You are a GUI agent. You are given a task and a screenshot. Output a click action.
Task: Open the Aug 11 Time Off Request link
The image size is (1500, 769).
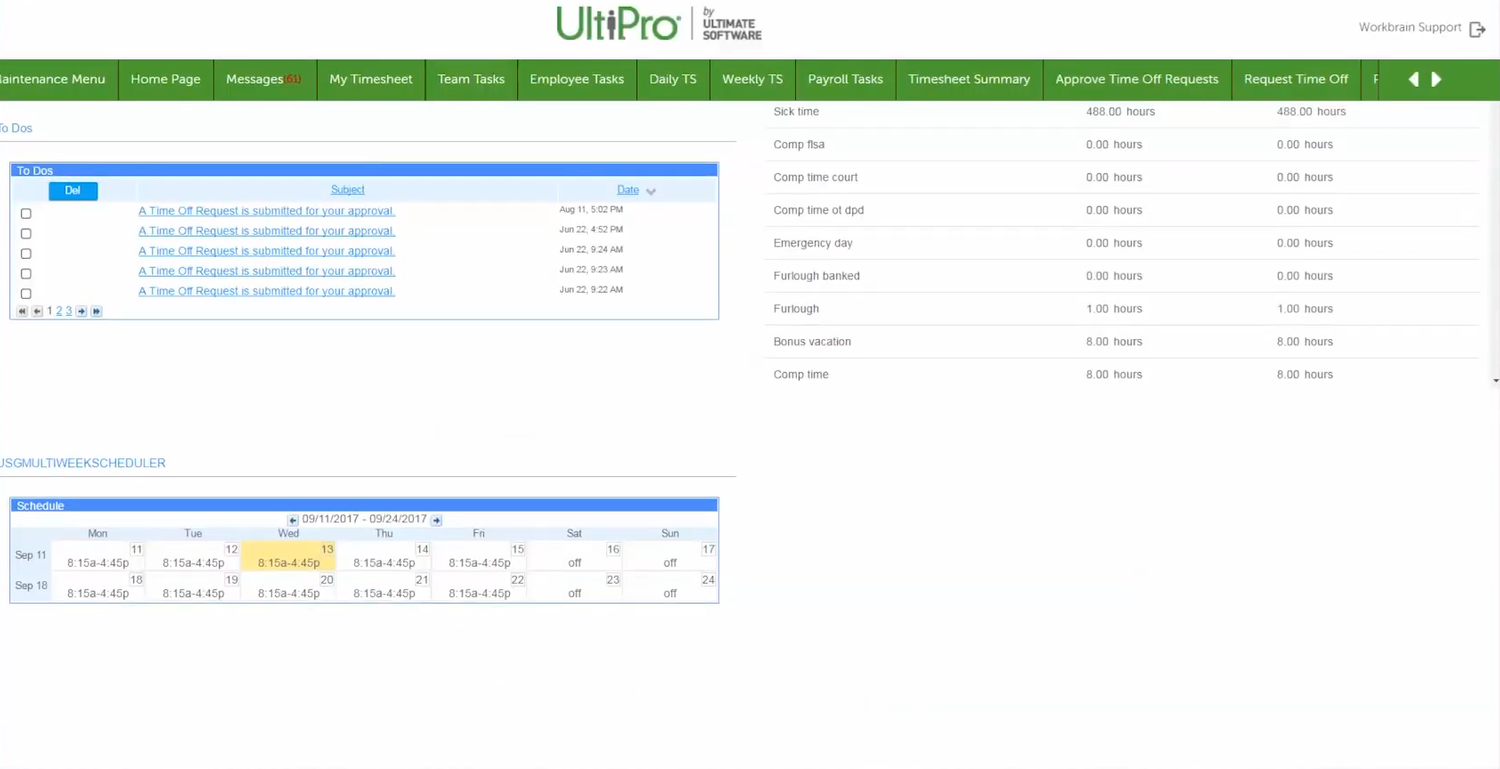[266, 211]
